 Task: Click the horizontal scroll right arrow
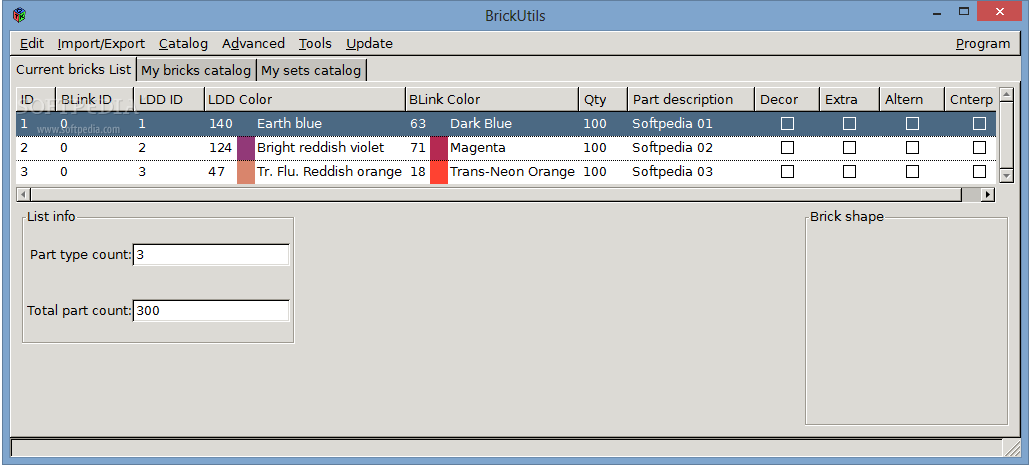click(x=987, y=194)
